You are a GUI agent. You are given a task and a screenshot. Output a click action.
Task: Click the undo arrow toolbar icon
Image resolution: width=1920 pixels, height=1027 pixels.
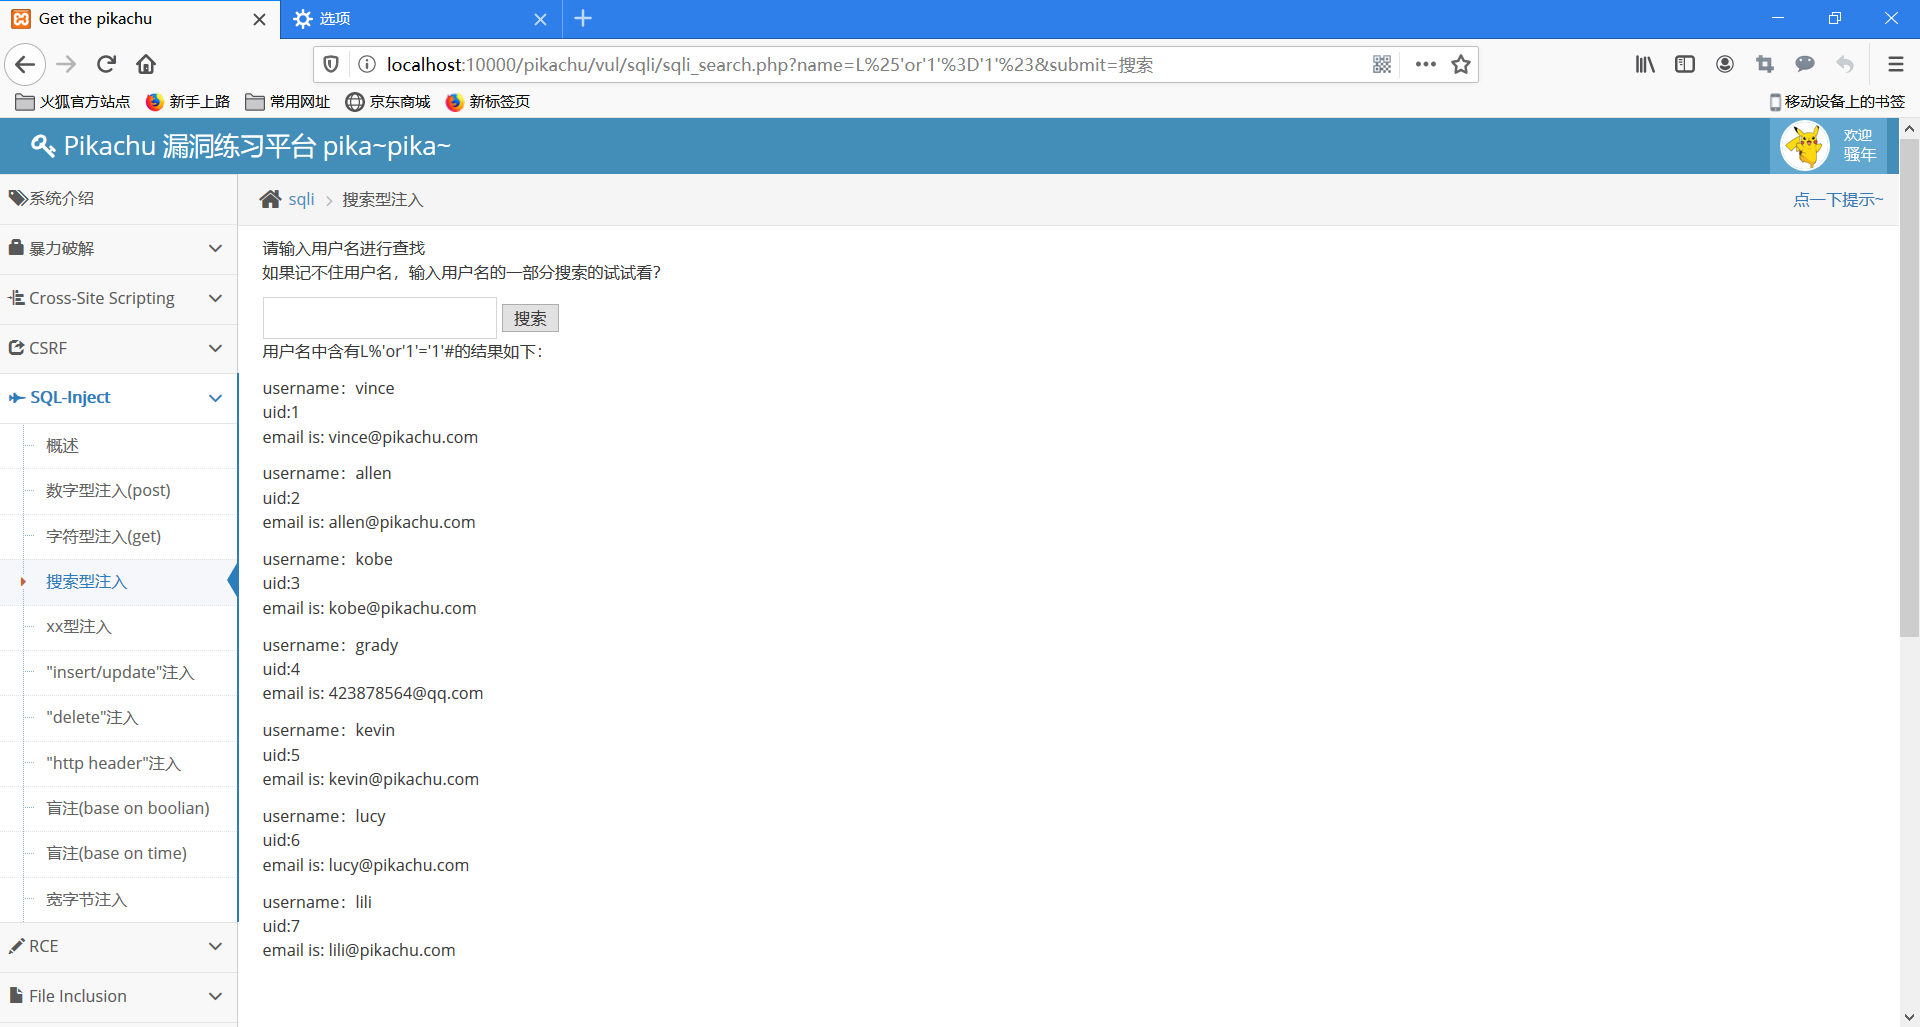click(1845, 64)
